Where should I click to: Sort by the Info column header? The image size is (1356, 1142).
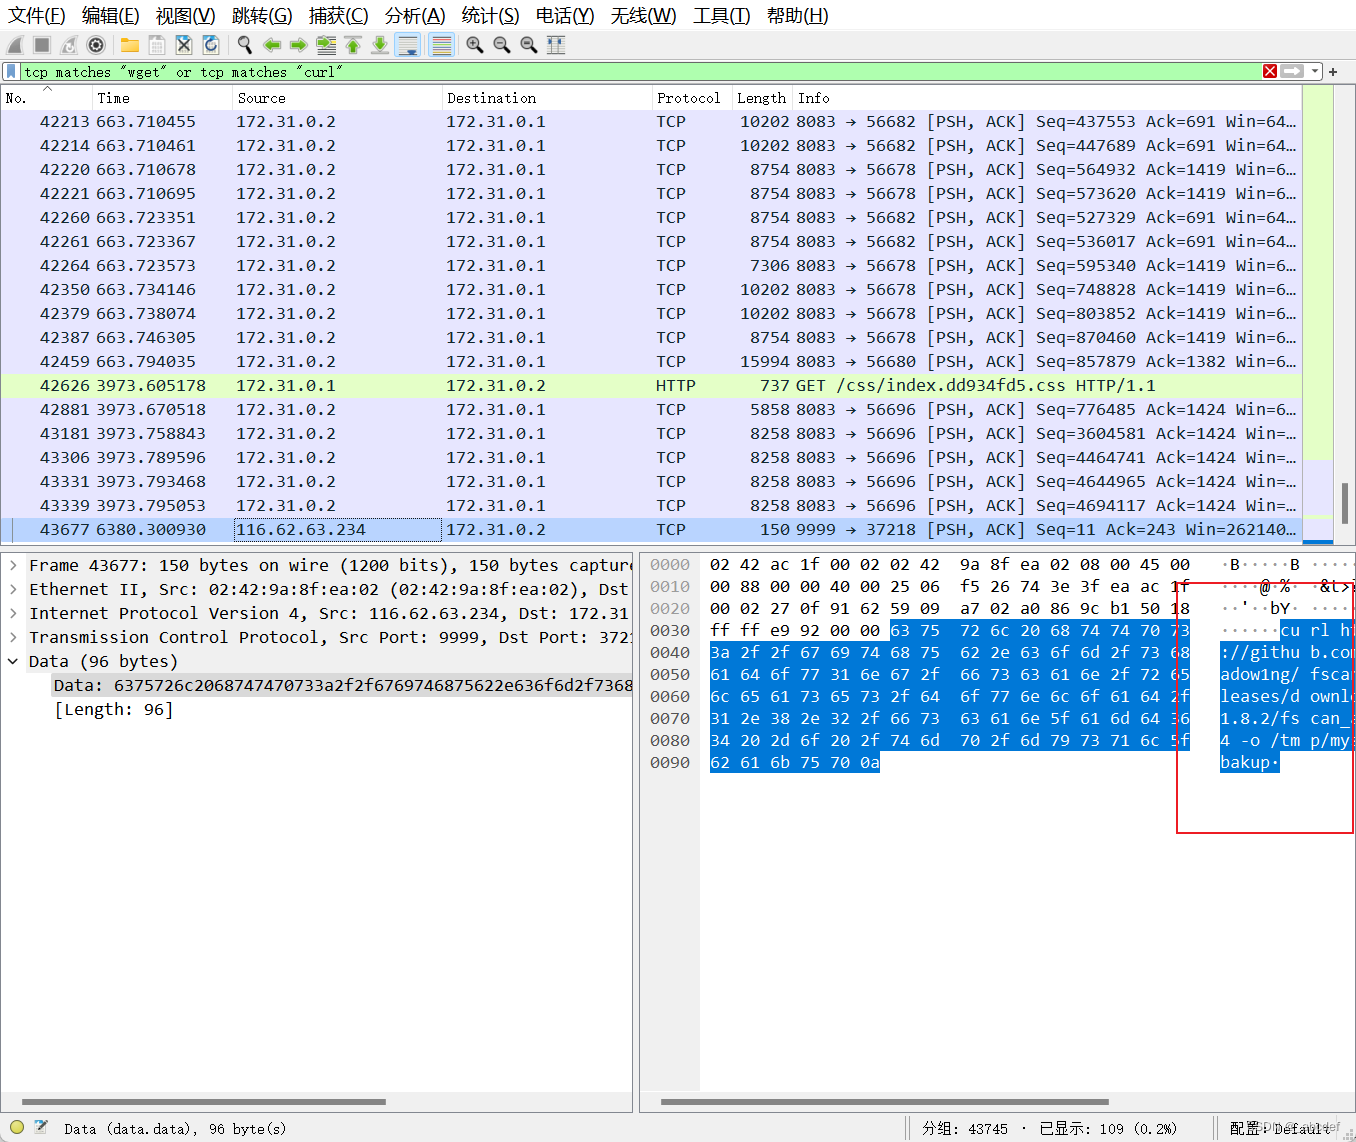pos(1048,98)
